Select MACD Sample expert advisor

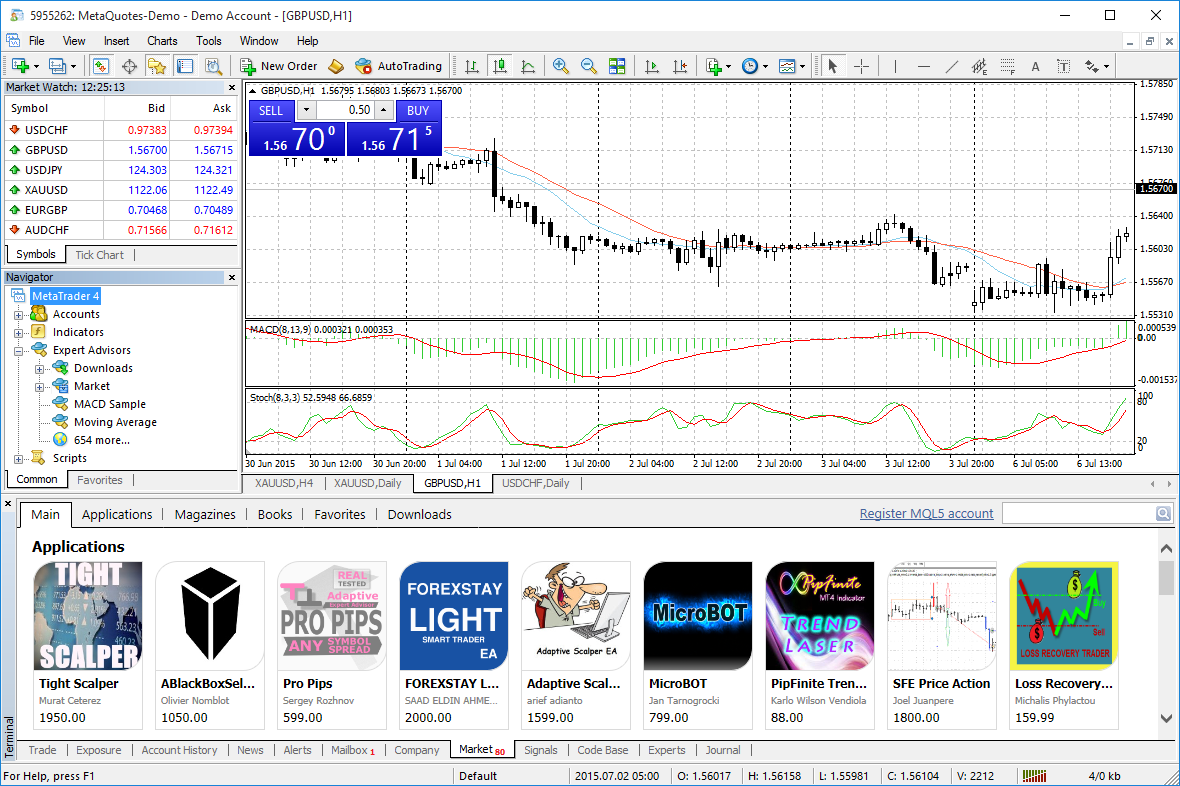tap(110, 404)
